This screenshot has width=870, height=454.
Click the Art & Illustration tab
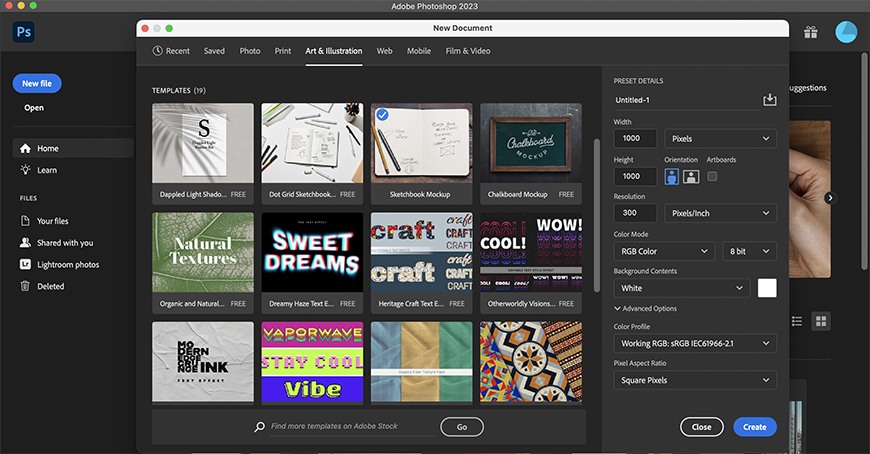coord(333,51)
